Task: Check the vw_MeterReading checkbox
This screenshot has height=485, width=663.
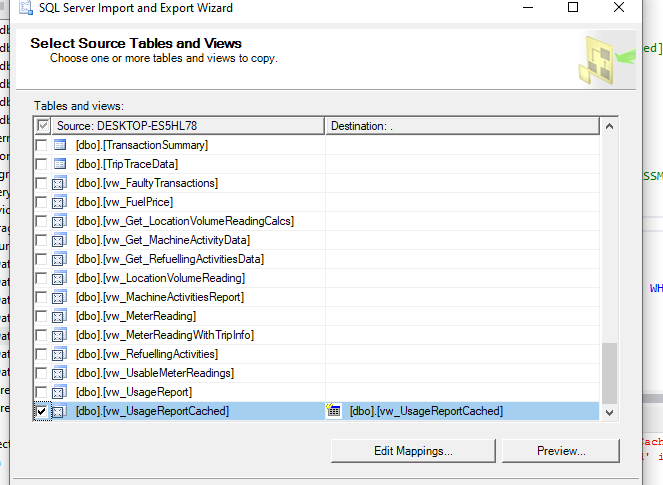Action: pyautogui.click(x=41, y=317)
